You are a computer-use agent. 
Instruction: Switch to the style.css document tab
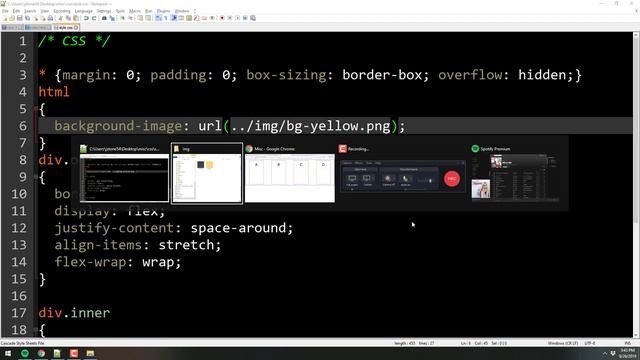pos(65,27)
